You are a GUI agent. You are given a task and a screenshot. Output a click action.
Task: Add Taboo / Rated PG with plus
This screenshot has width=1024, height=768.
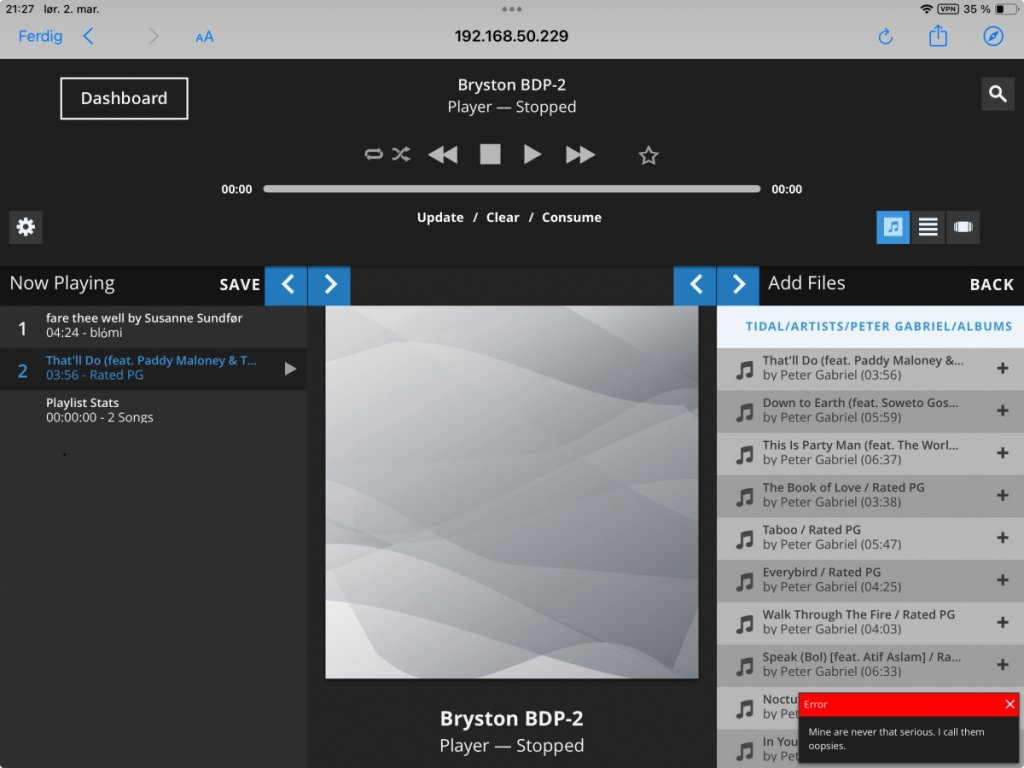click(x=1002, y=537)
